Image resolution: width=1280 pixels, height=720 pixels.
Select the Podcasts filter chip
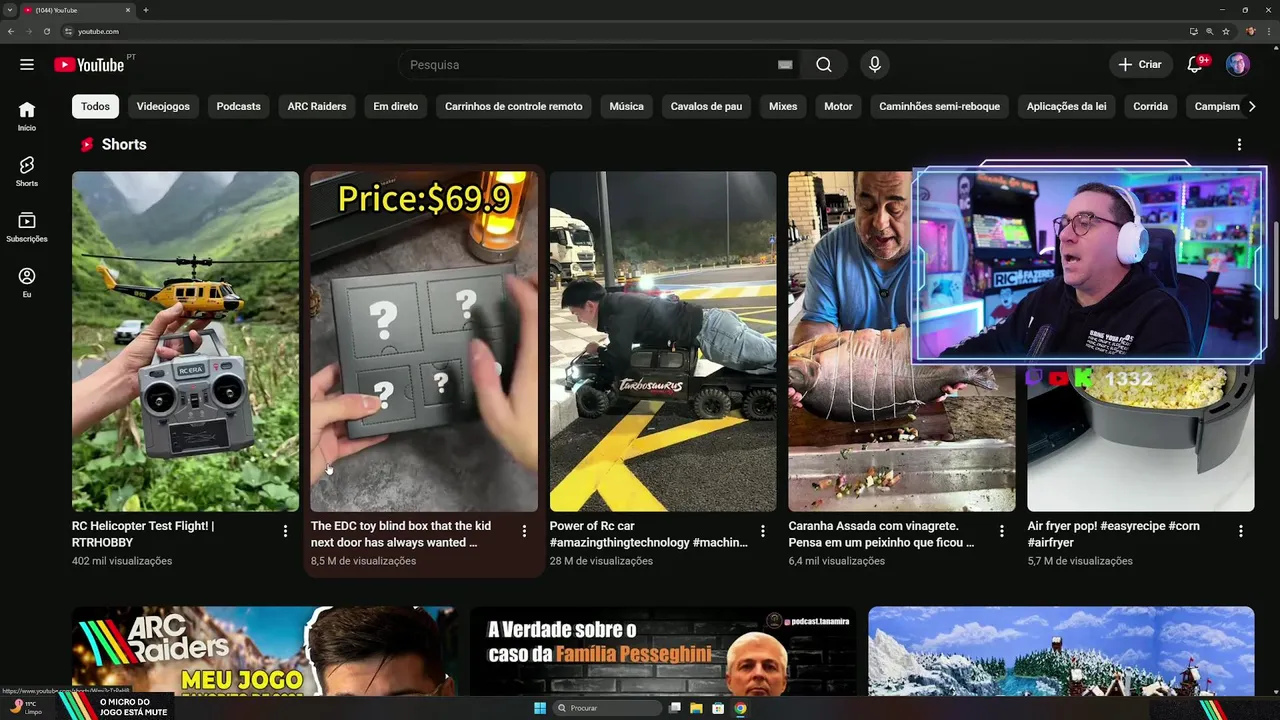[x=239, y=106]
